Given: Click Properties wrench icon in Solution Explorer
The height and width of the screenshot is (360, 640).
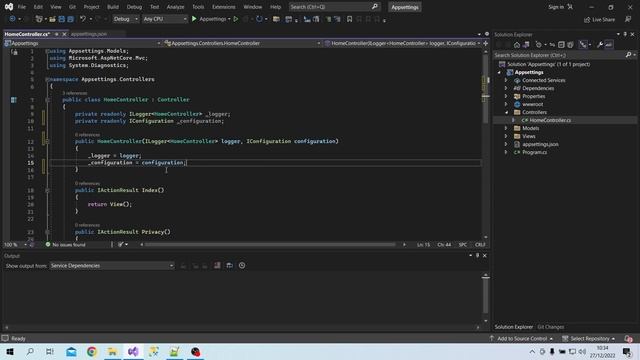Looking at the screenshot, I should pyautogui.click(x=600, y=44).
